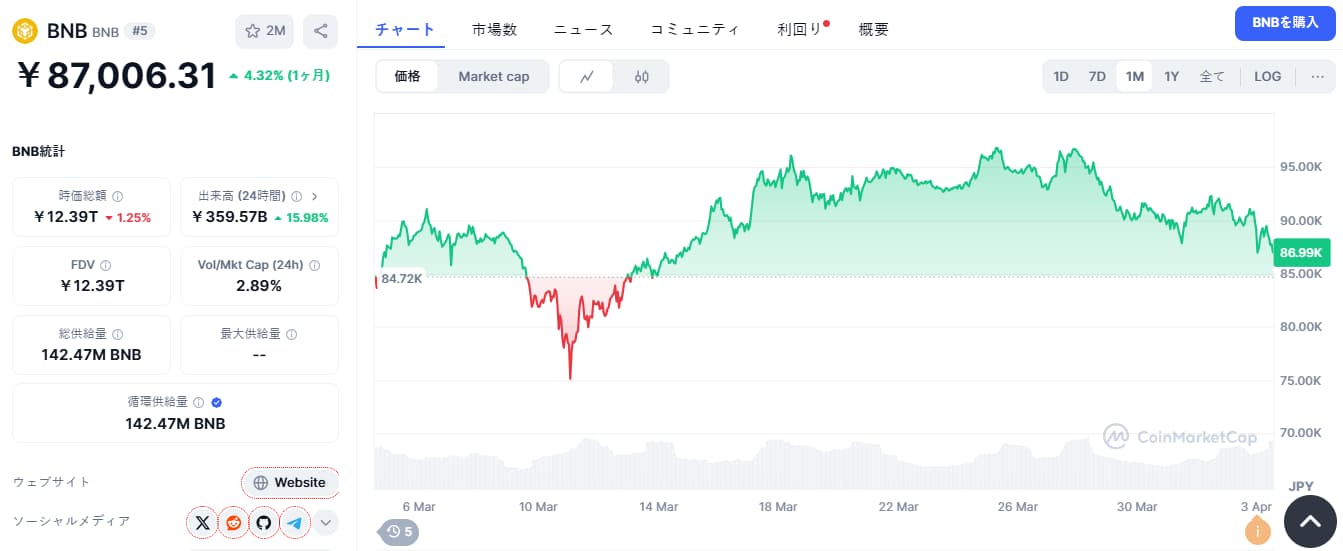Click the scroll-to-top arrow button
1343x551 pixels.
coord(1310,518)
